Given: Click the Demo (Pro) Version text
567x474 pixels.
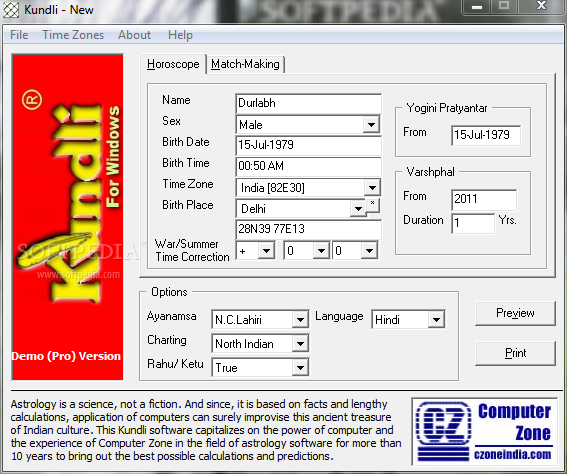Looking at the screenshot, I should [x=66, y=356].
